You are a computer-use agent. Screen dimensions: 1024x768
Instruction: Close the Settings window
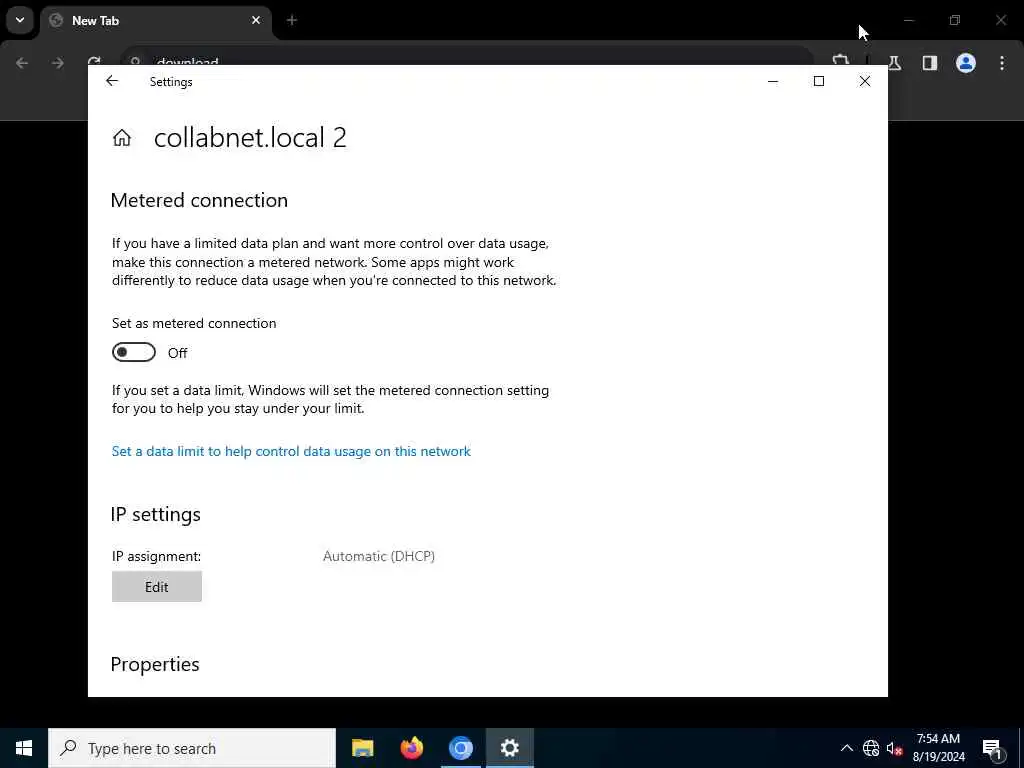[865, 81]
